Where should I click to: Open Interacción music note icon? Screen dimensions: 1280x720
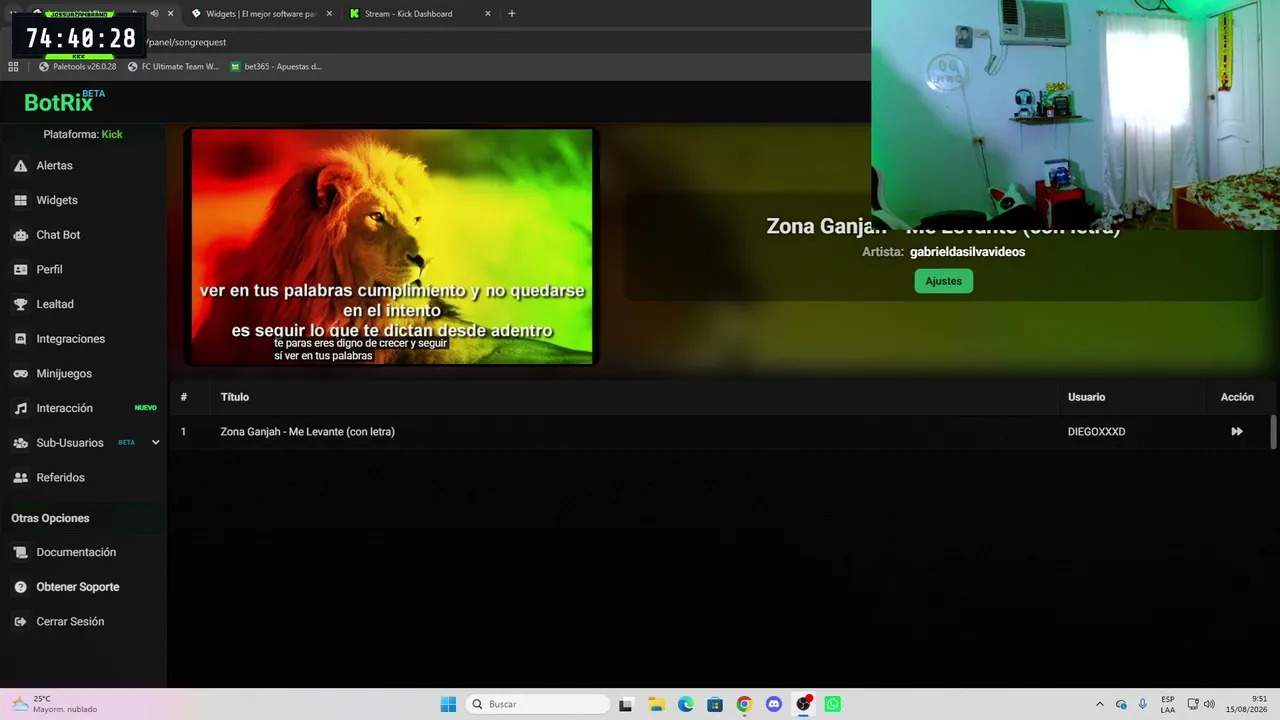click(20, 408)
